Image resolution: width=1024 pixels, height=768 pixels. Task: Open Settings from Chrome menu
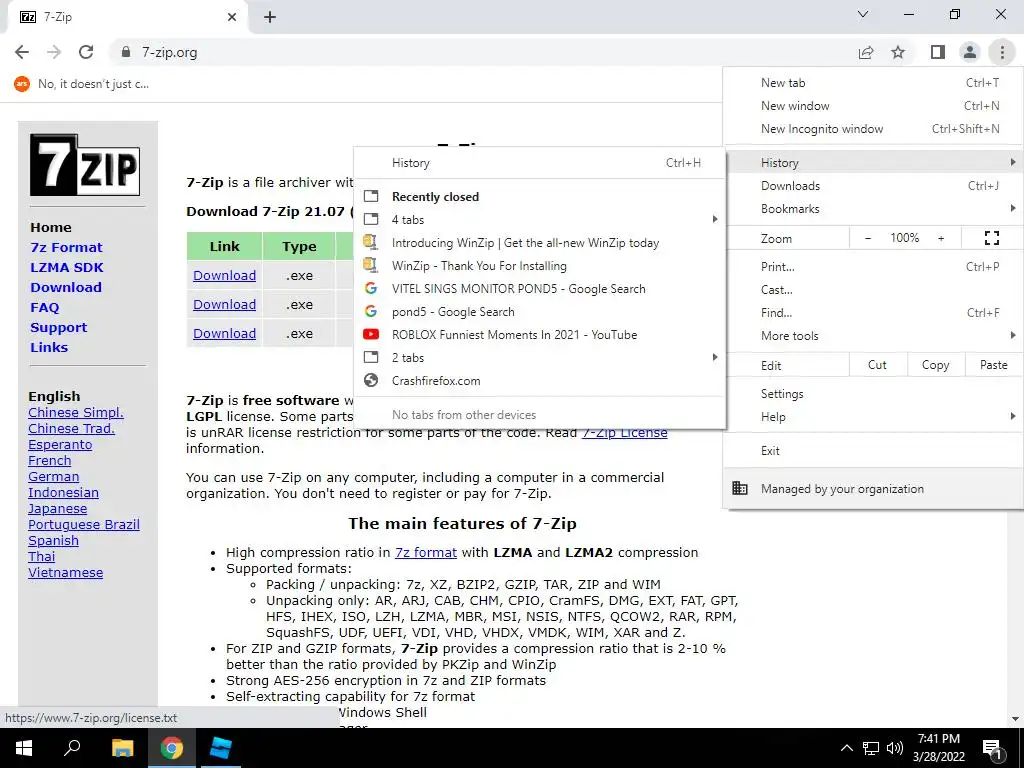873,394
